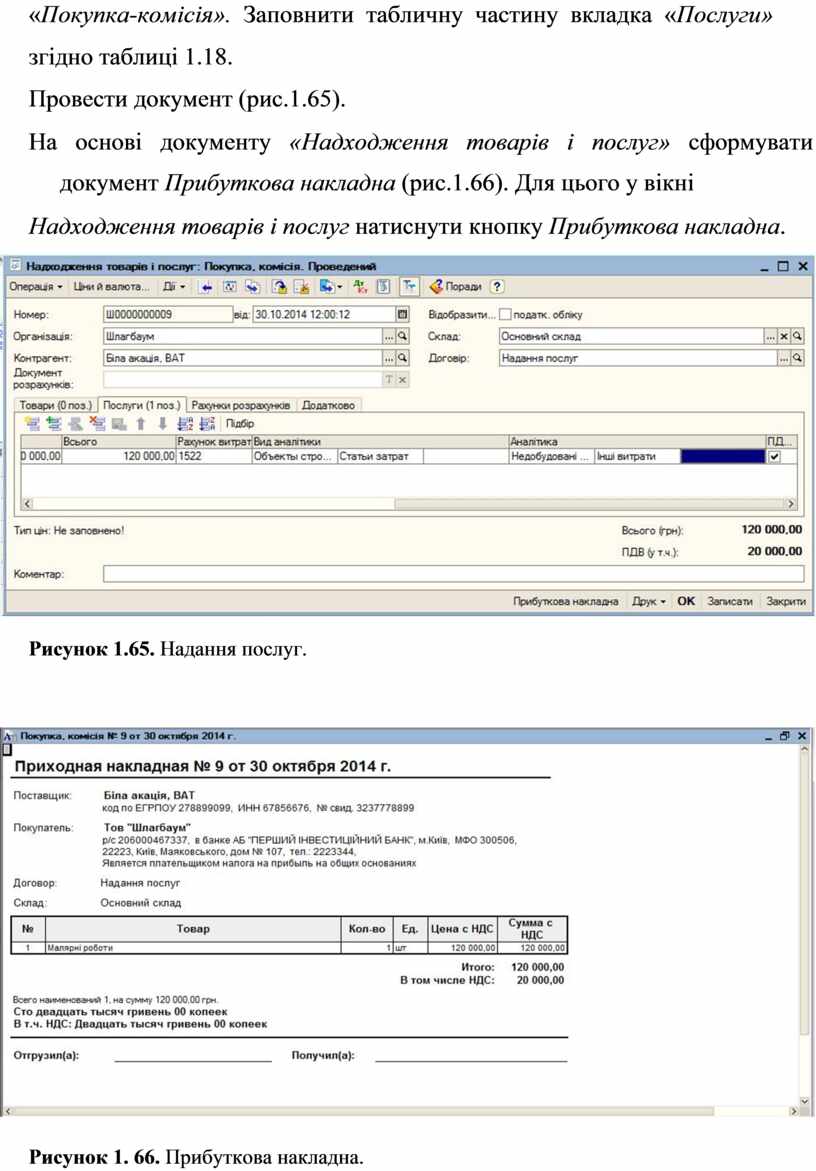Click the invoice window's vertical scrollbar down arrow
Screen dimensions: 816x1171
click(804, 1101)
